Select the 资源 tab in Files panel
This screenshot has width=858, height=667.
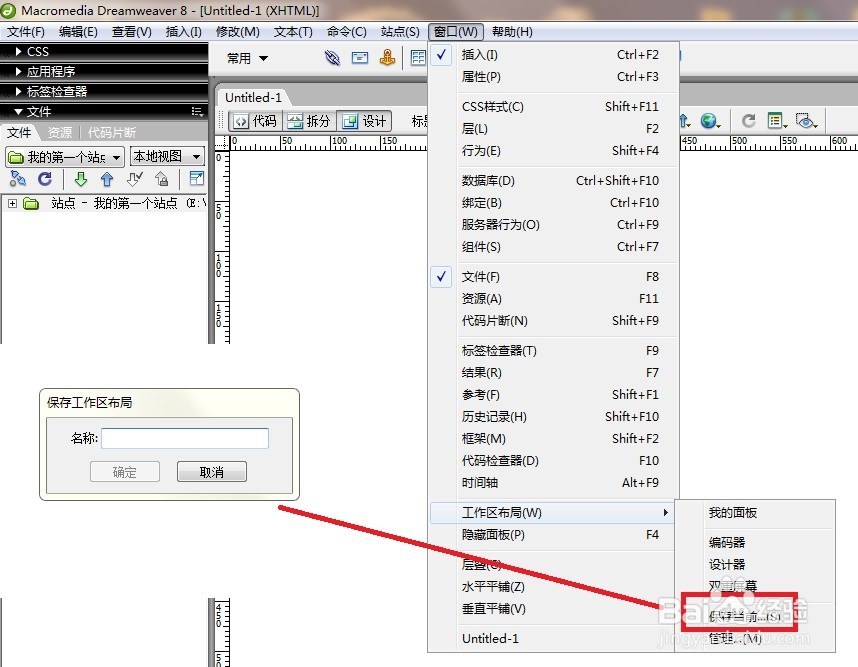pos(60,132)
